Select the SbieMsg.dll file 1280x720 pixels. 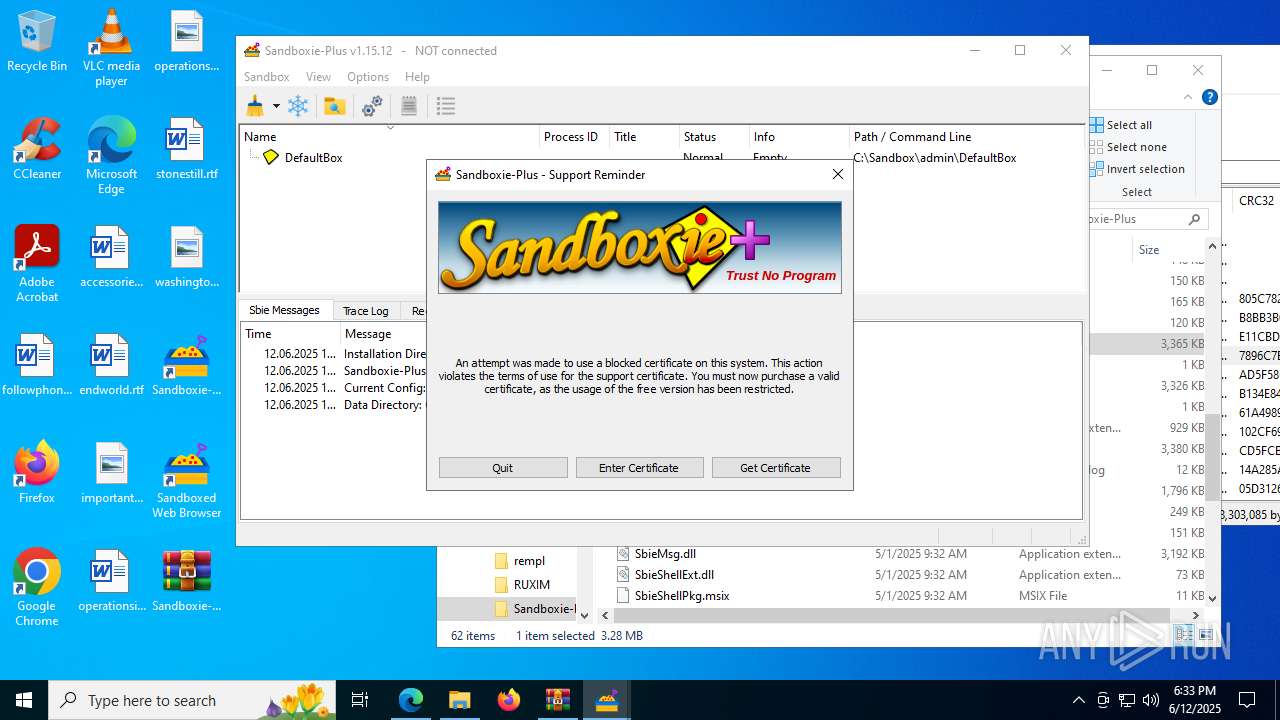coord(665,554)
